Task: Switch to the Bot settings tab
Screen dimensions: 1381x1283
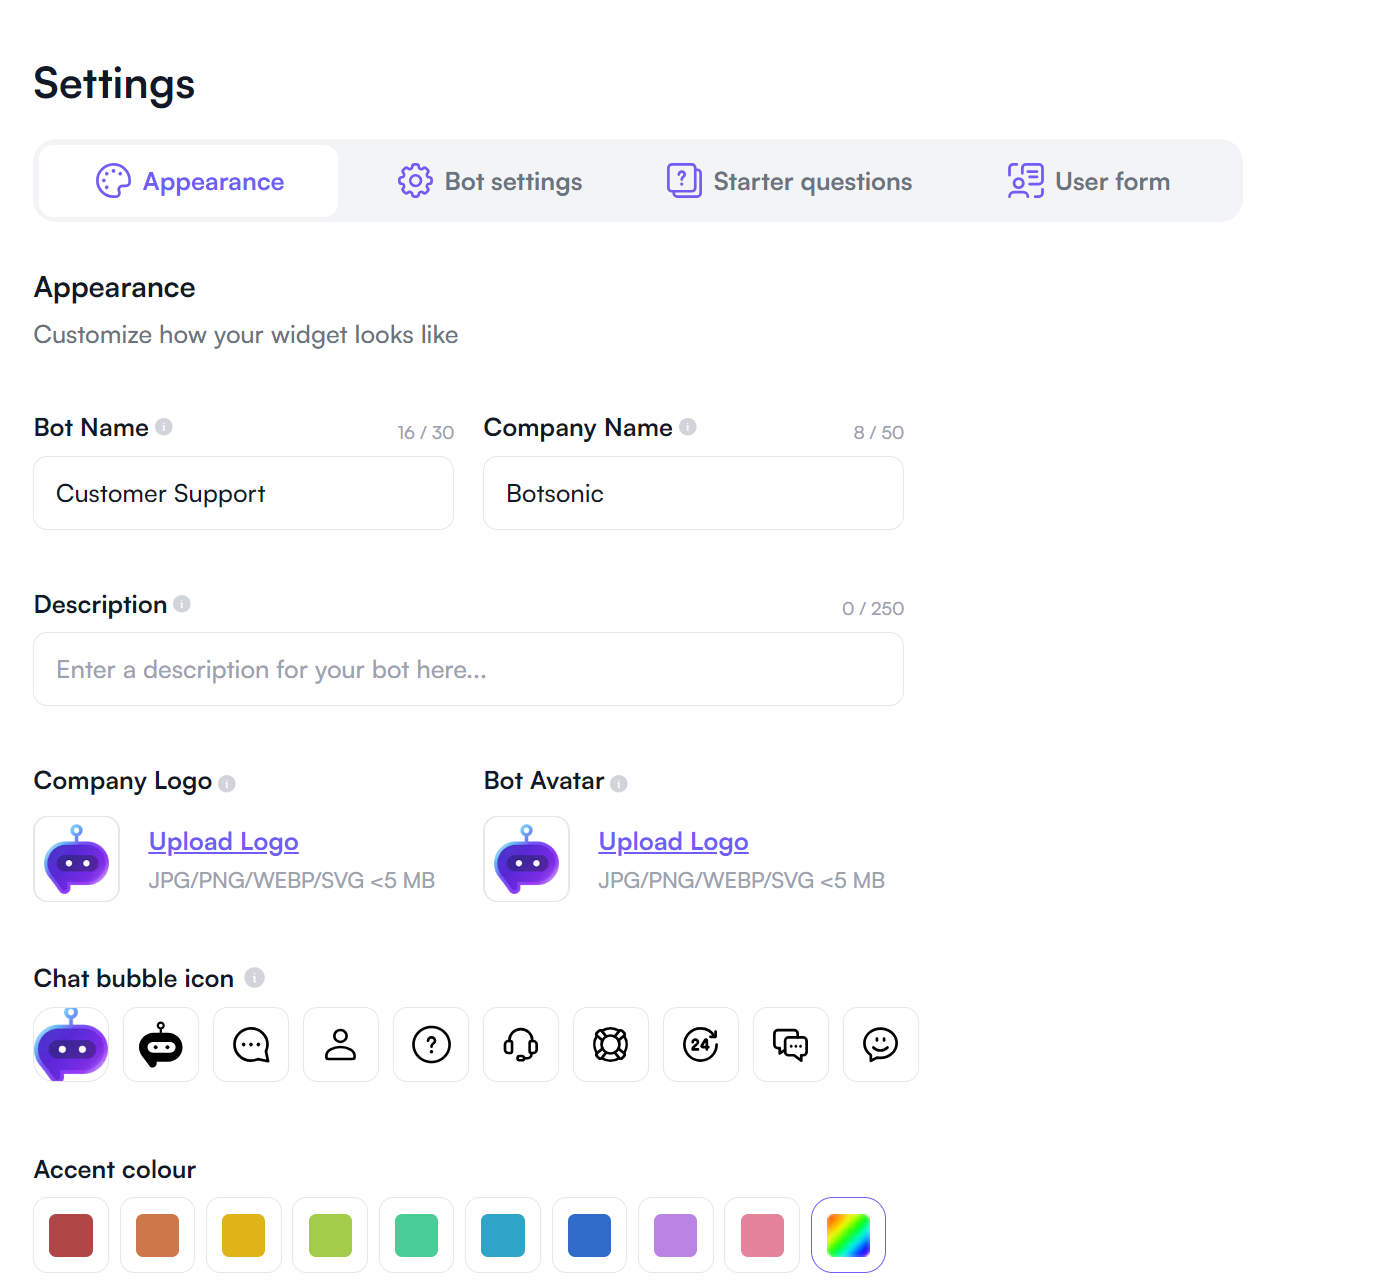Action: tap(489, 181)
